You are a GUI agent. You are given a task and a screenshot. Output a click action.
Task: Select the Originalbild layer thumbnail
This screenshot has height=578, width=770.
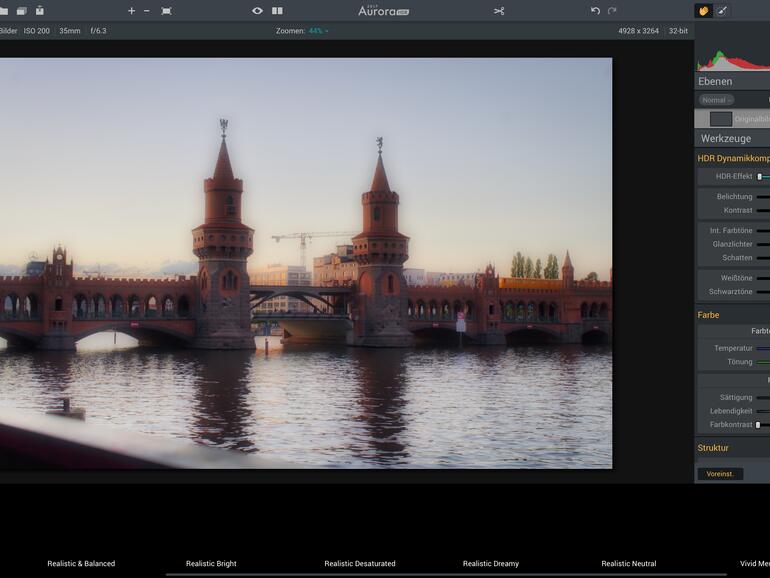pyautogui.click(x=720, y=119)
